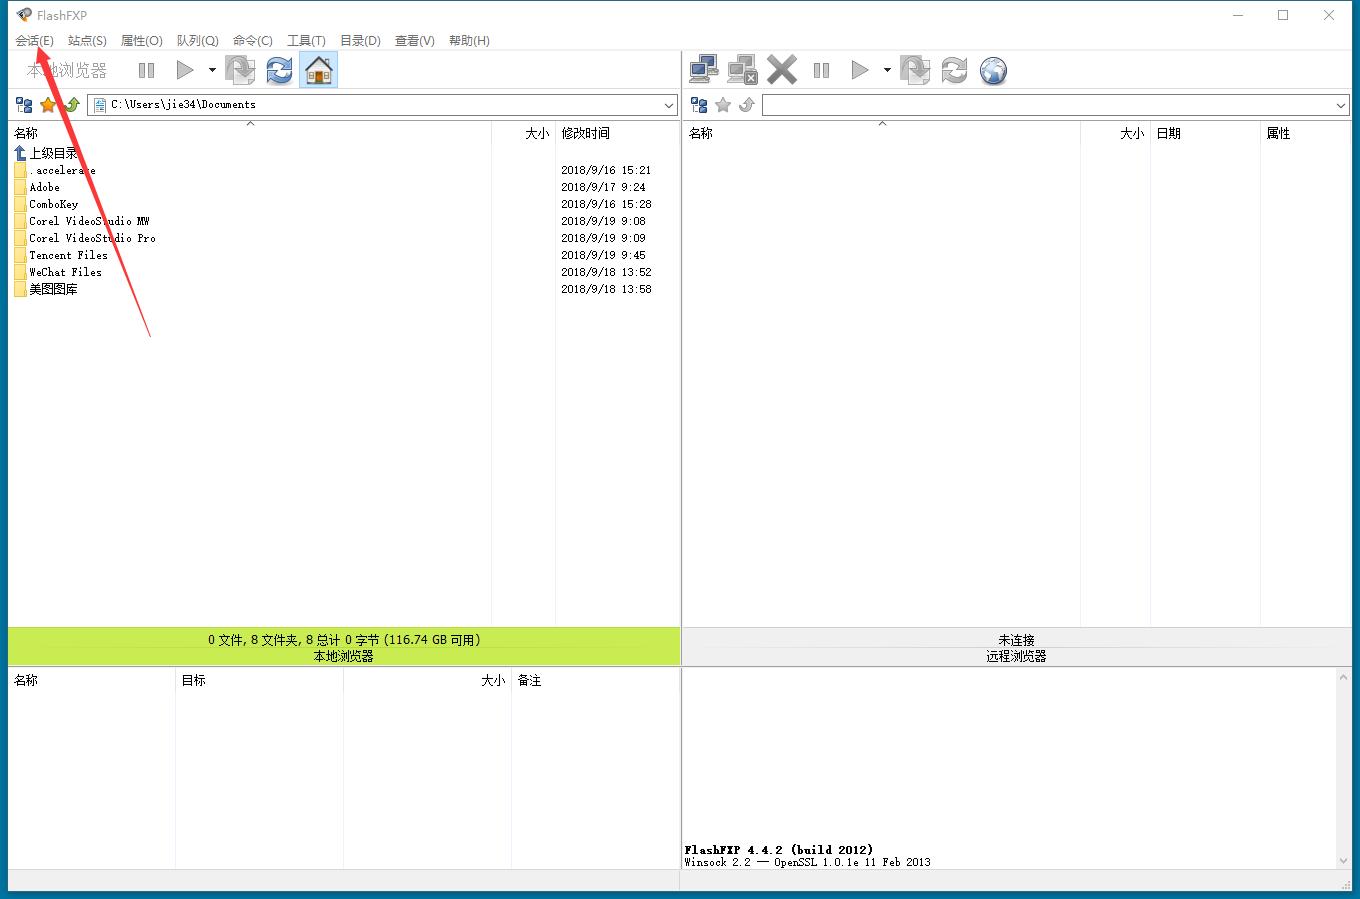Click the queue pane's 目标 column header
The width and height of the screenshot is (1360, 899).
click(x=259, y=680)
